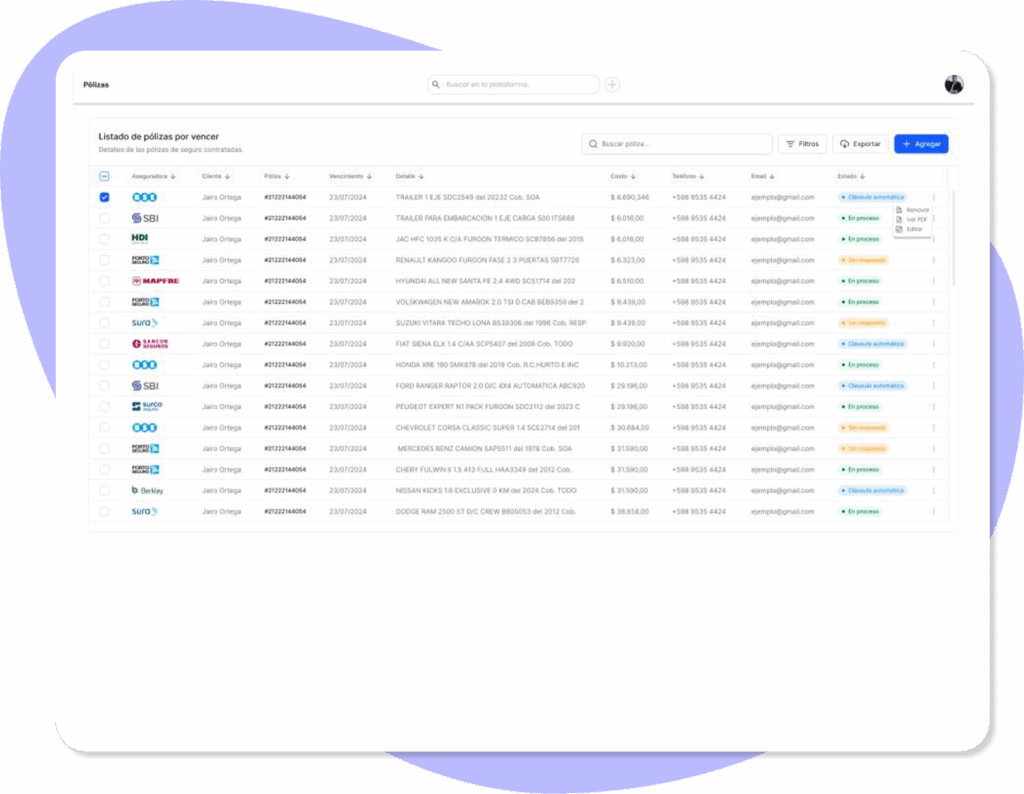Click the plus circle beside the top search
The height and width of the screenshot is (794, 1024).
pyautogui.click(x=612, y=85)
